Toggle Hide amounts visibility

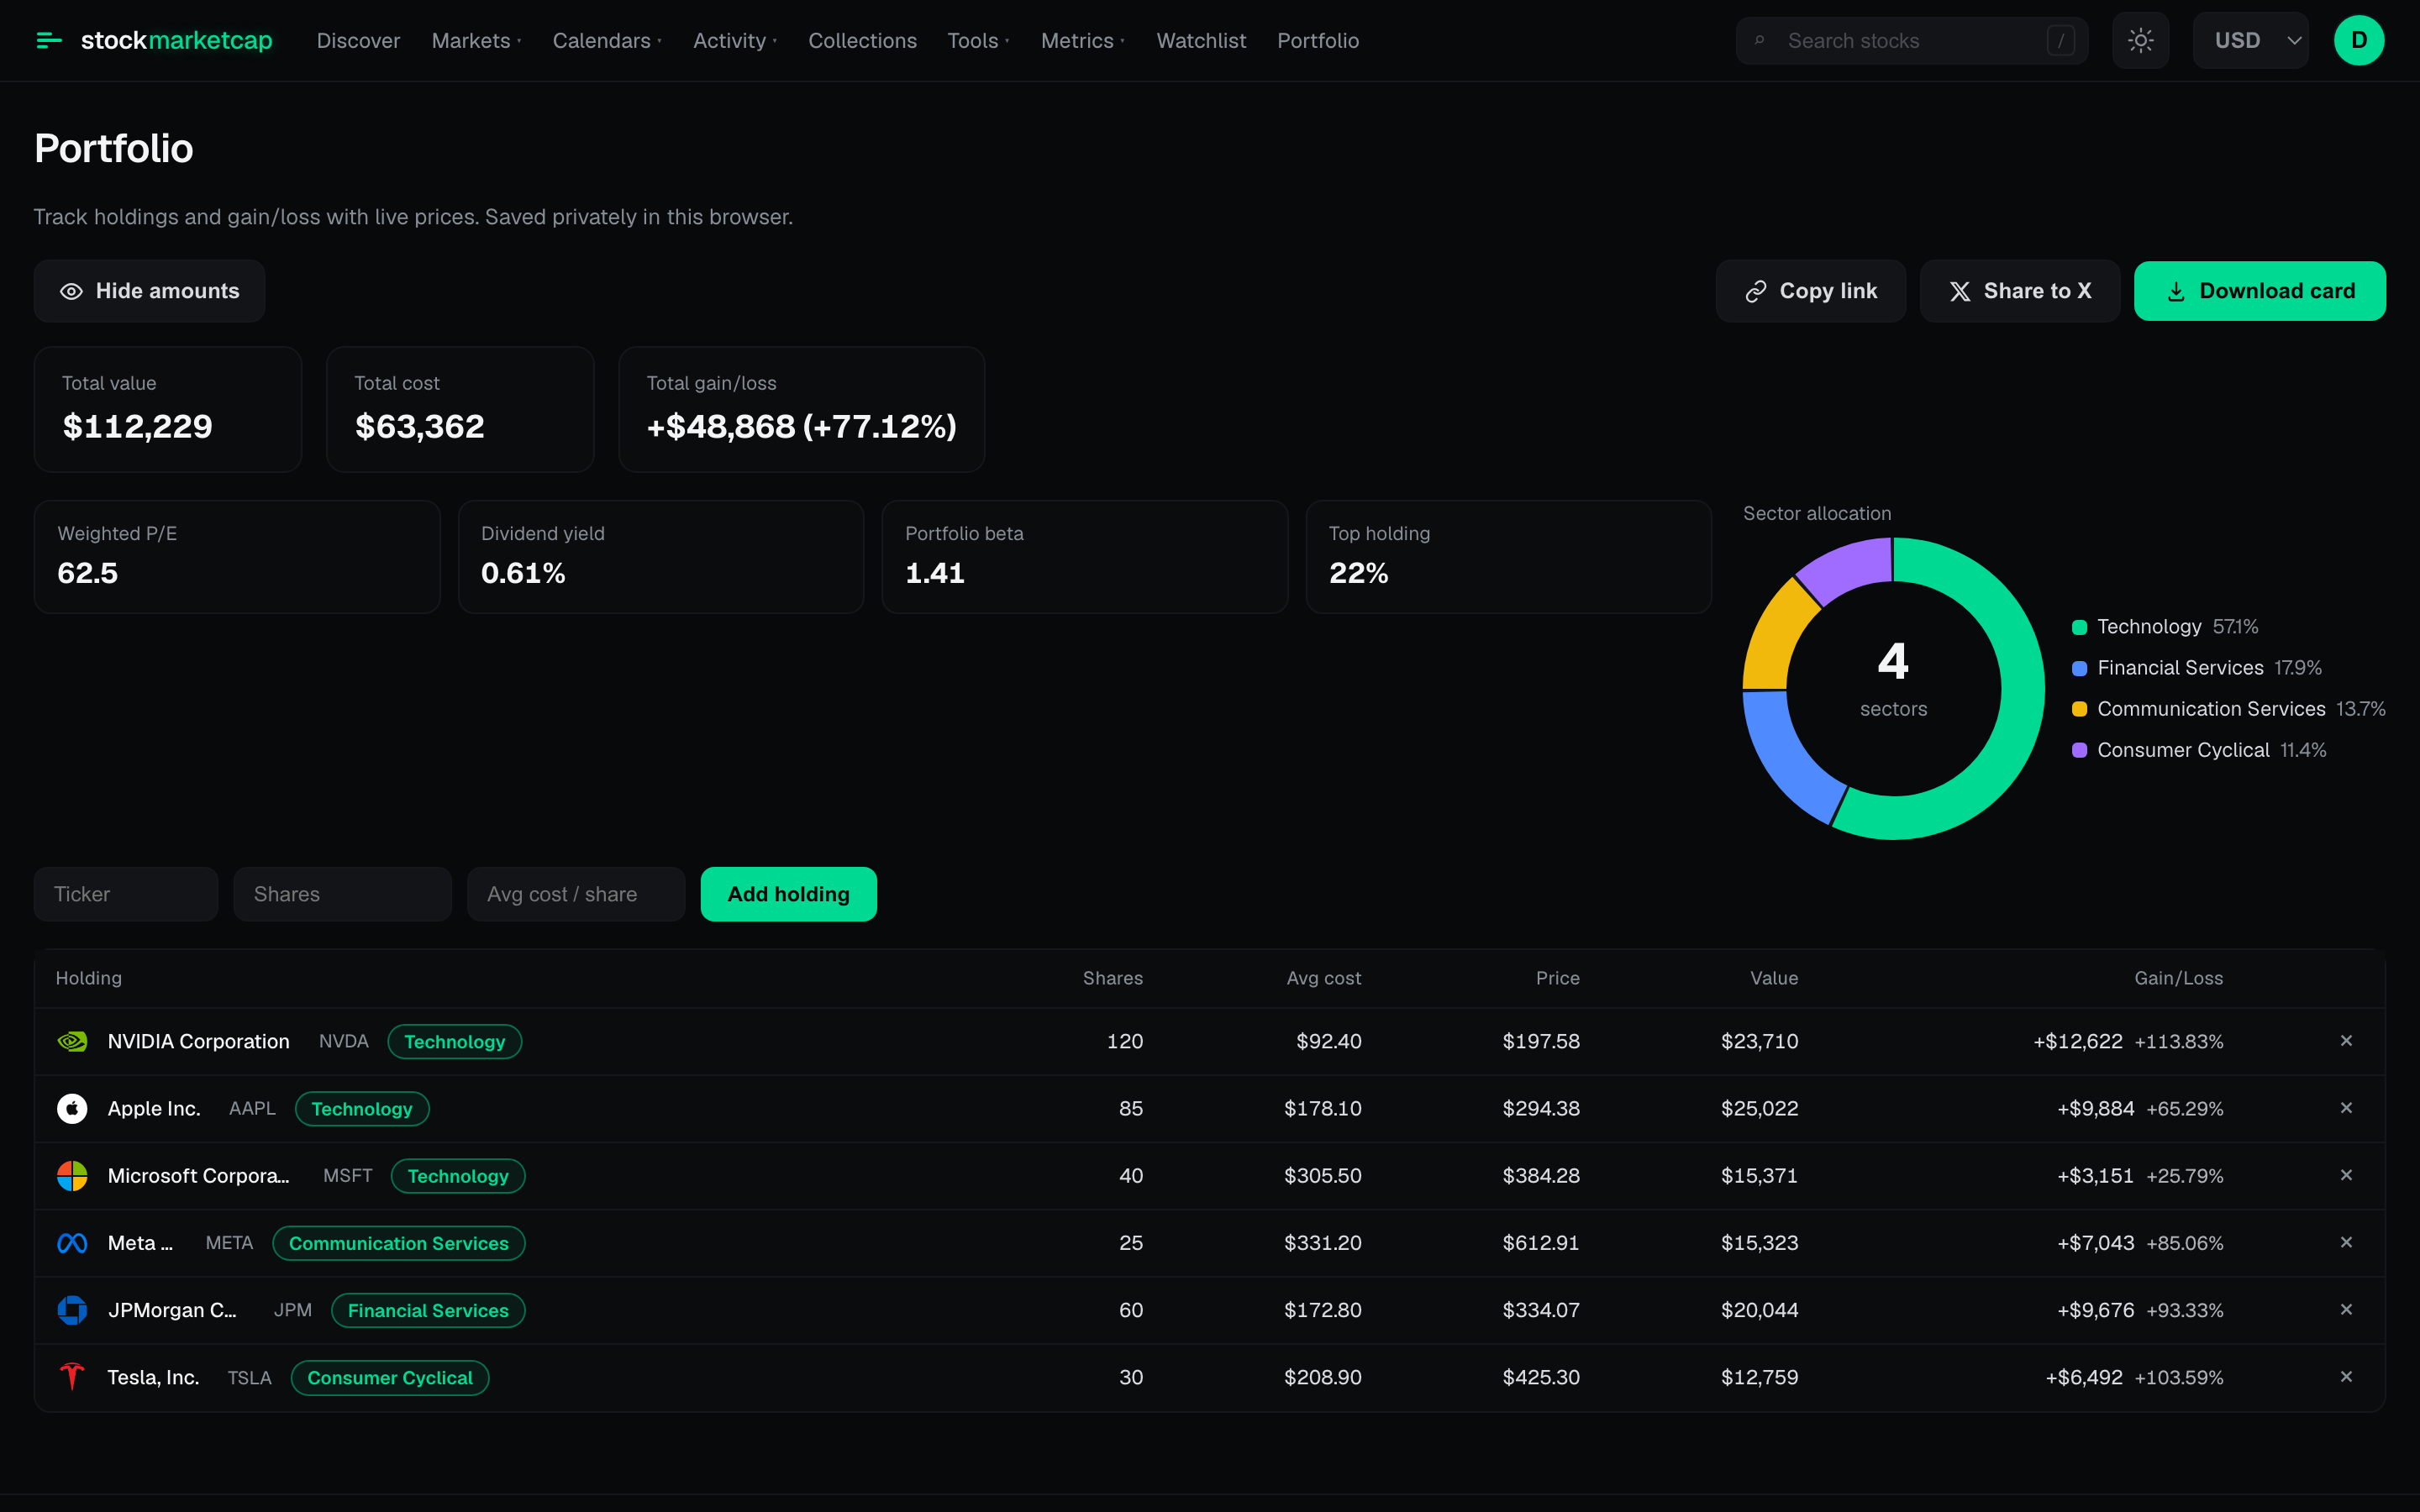point(149,291)
